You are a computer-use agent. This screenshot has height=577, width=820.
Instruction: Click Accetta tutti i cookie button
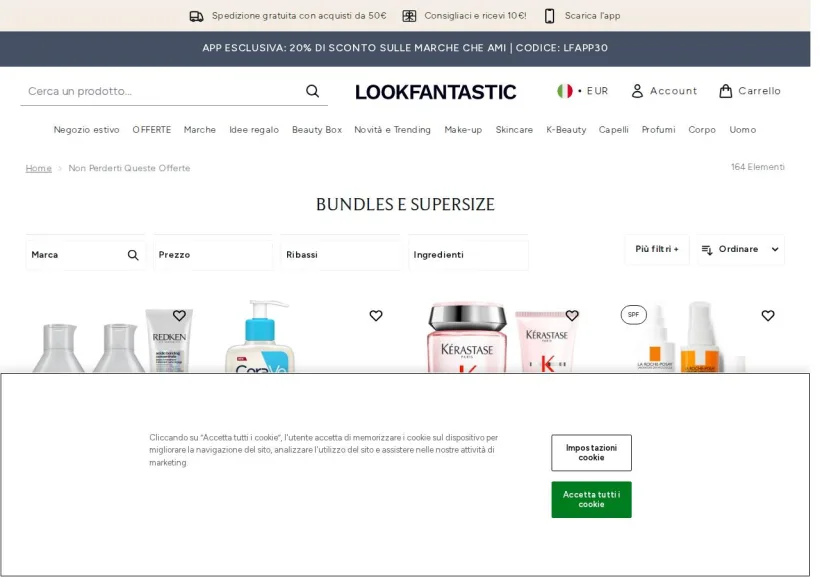pos(591,500)
